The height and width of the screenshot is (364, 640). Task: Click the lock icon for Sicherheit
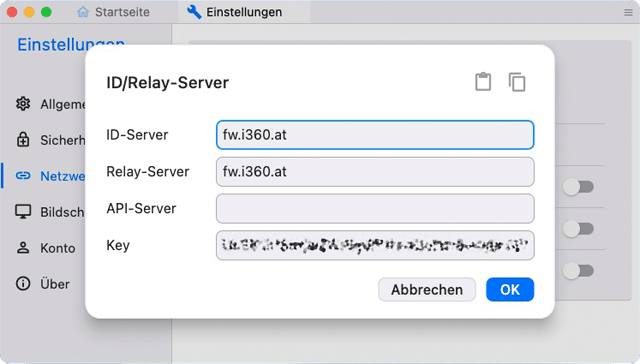[23, 140]
